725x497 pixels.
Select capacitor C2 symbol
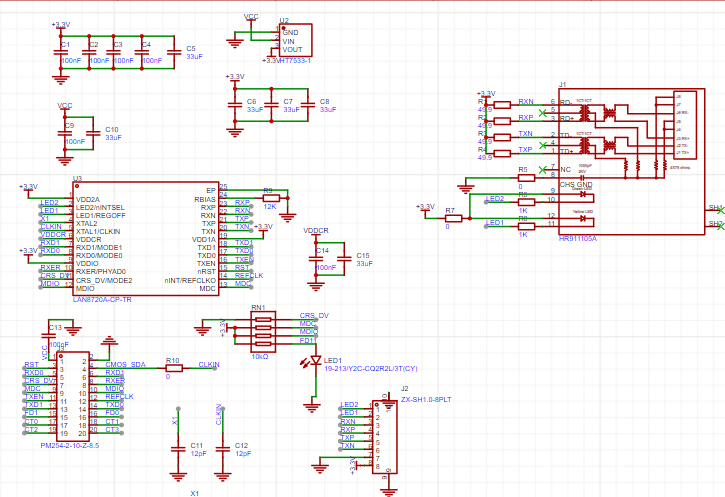[89, 52]
